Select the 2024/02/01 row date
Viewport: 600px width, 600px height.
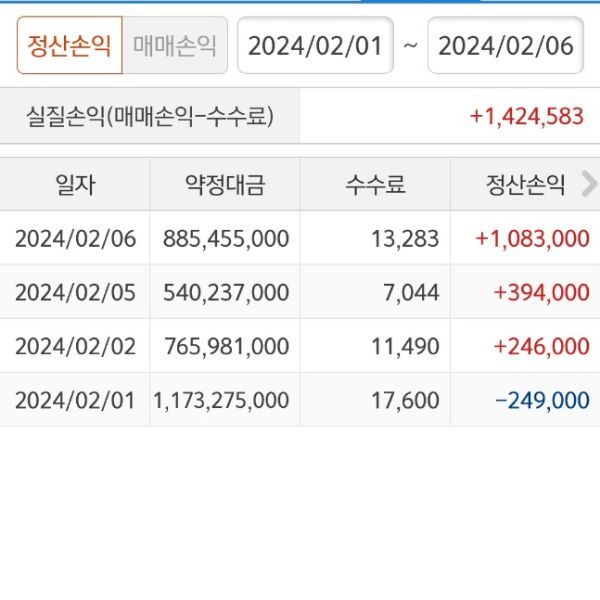[75, 400]
